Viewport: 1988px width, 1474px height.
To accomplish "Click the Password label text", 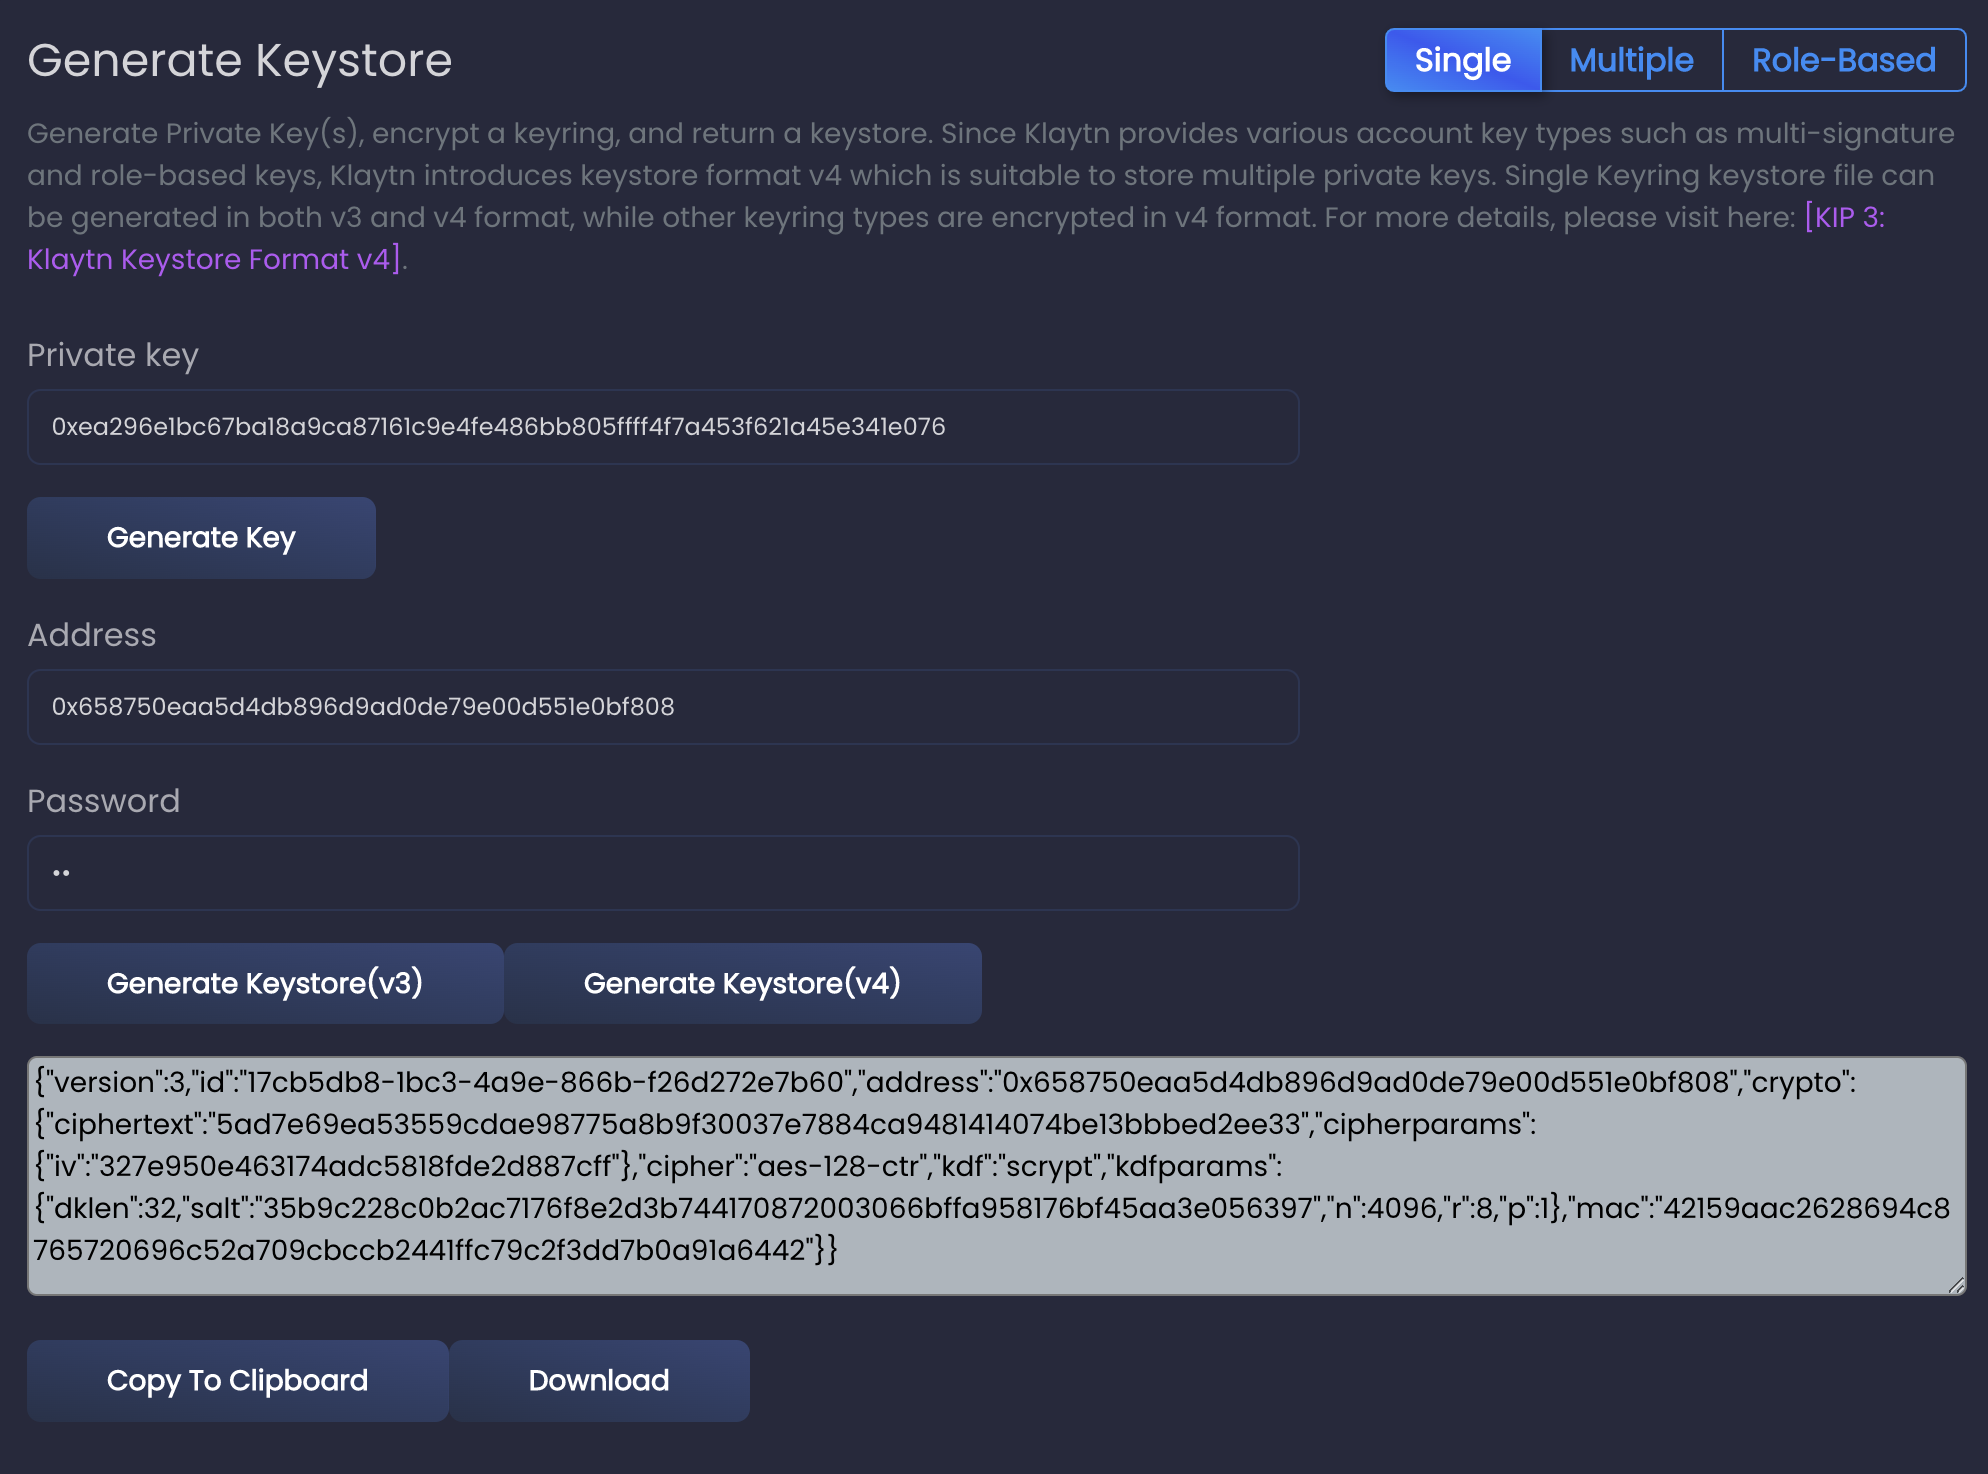I will [x=104, y=801].
